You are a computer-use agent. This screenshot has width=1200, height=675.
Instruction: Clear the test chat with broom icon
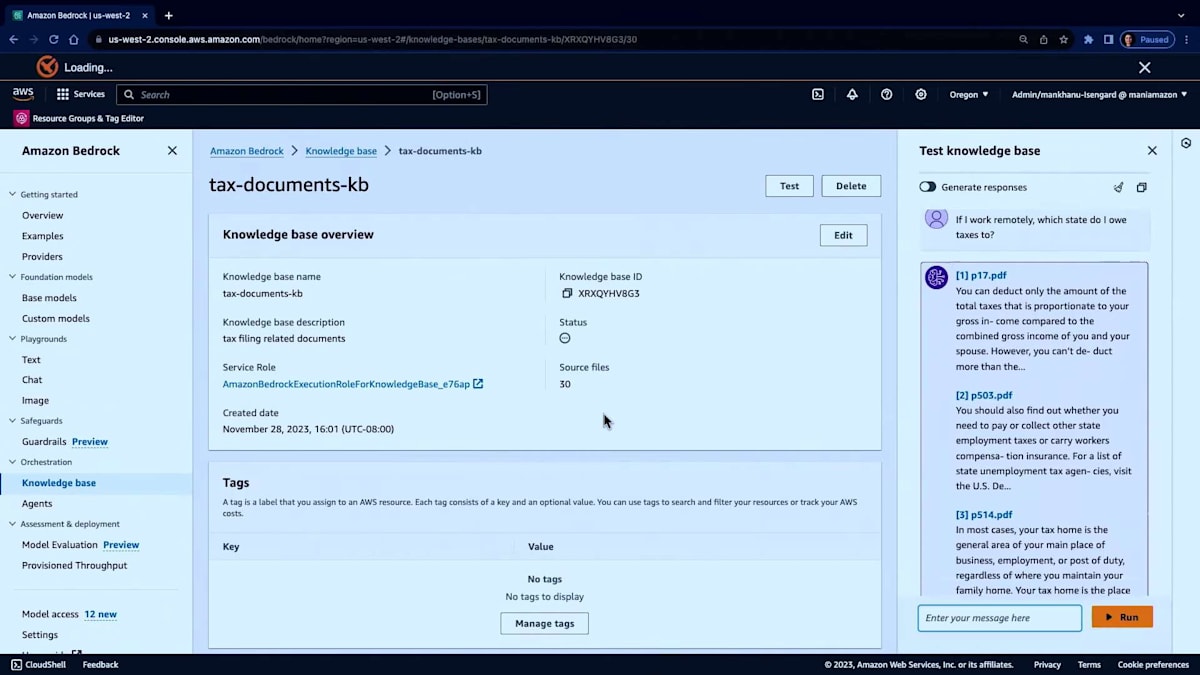coord(1118,187)
